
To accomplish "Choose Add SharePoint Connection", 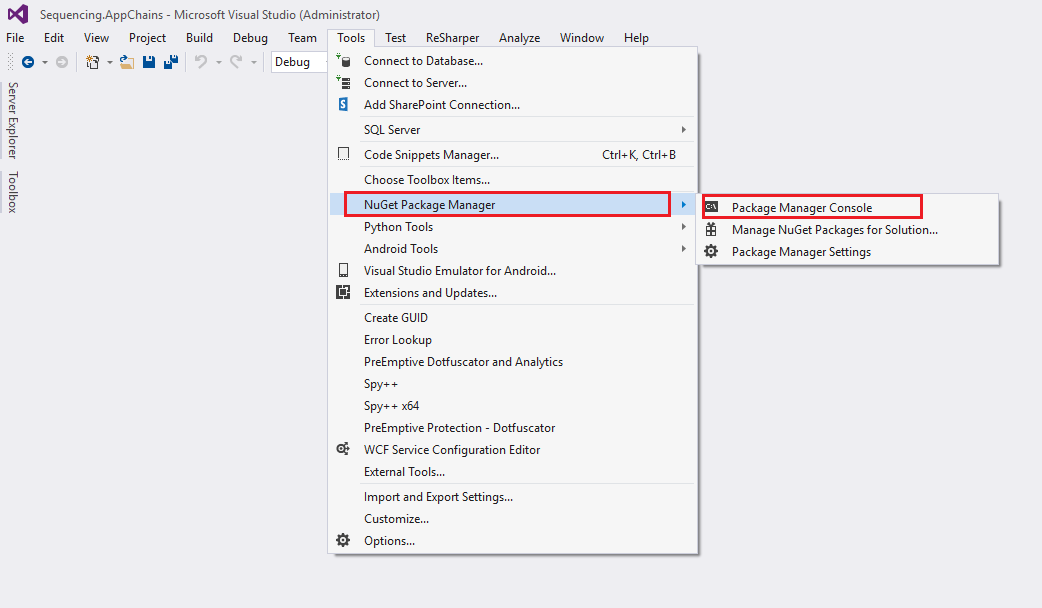I will [513, 104].
